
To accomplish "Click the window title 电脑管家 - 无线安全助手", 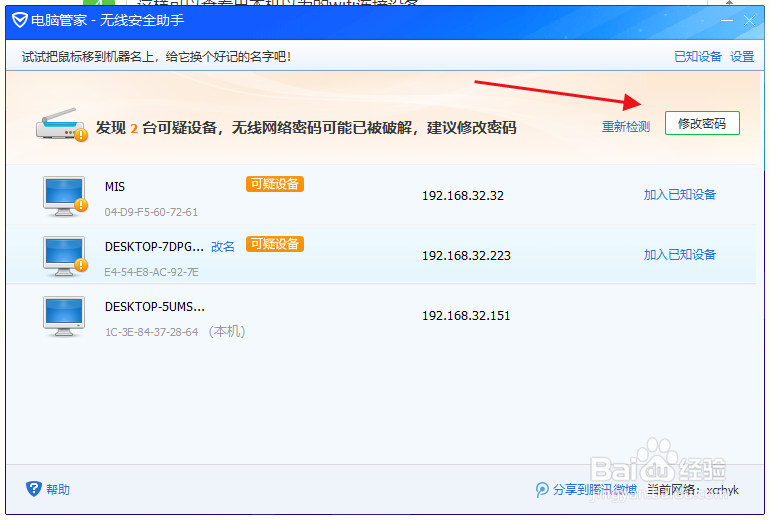I will tap(108, 20).
